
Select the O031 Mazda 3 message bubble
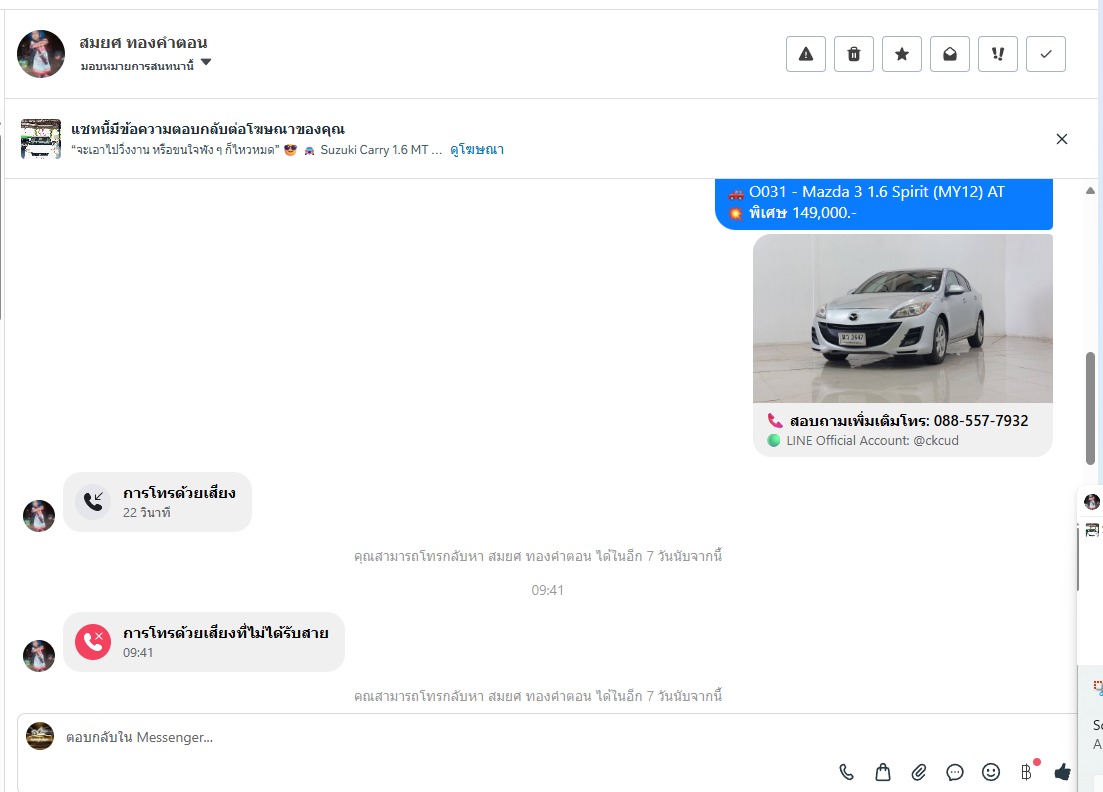884,203
